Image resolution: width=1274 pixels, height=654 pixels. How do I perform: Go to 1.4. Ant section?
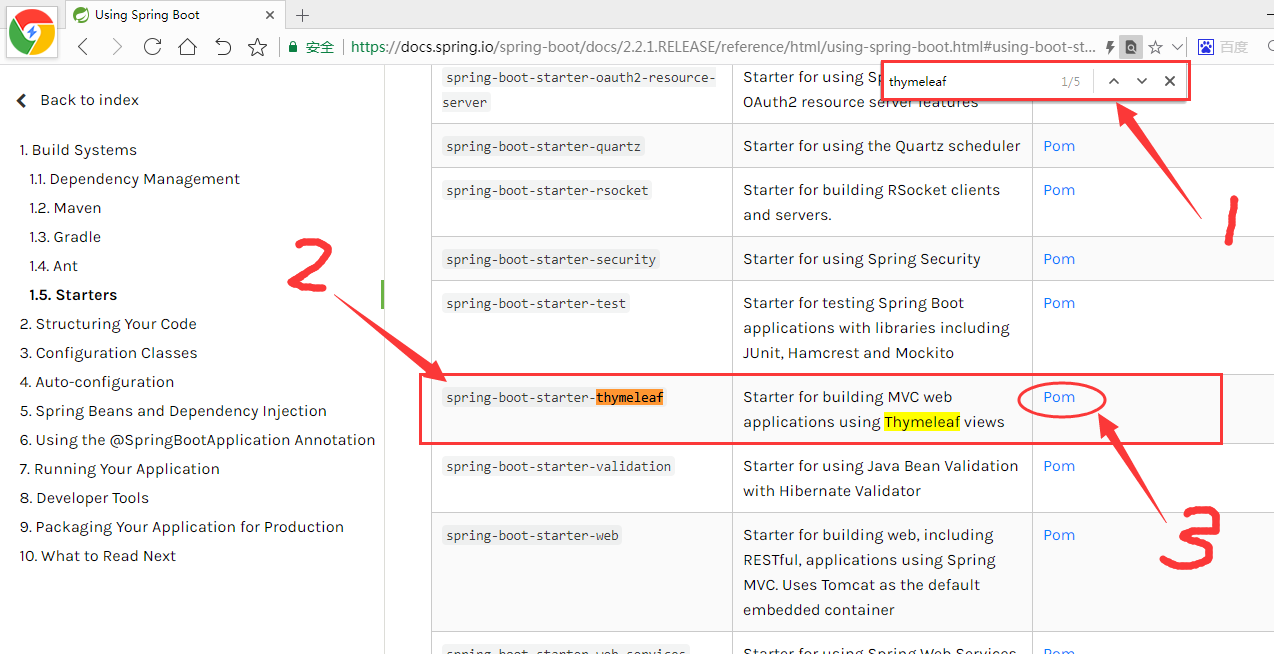53,266
